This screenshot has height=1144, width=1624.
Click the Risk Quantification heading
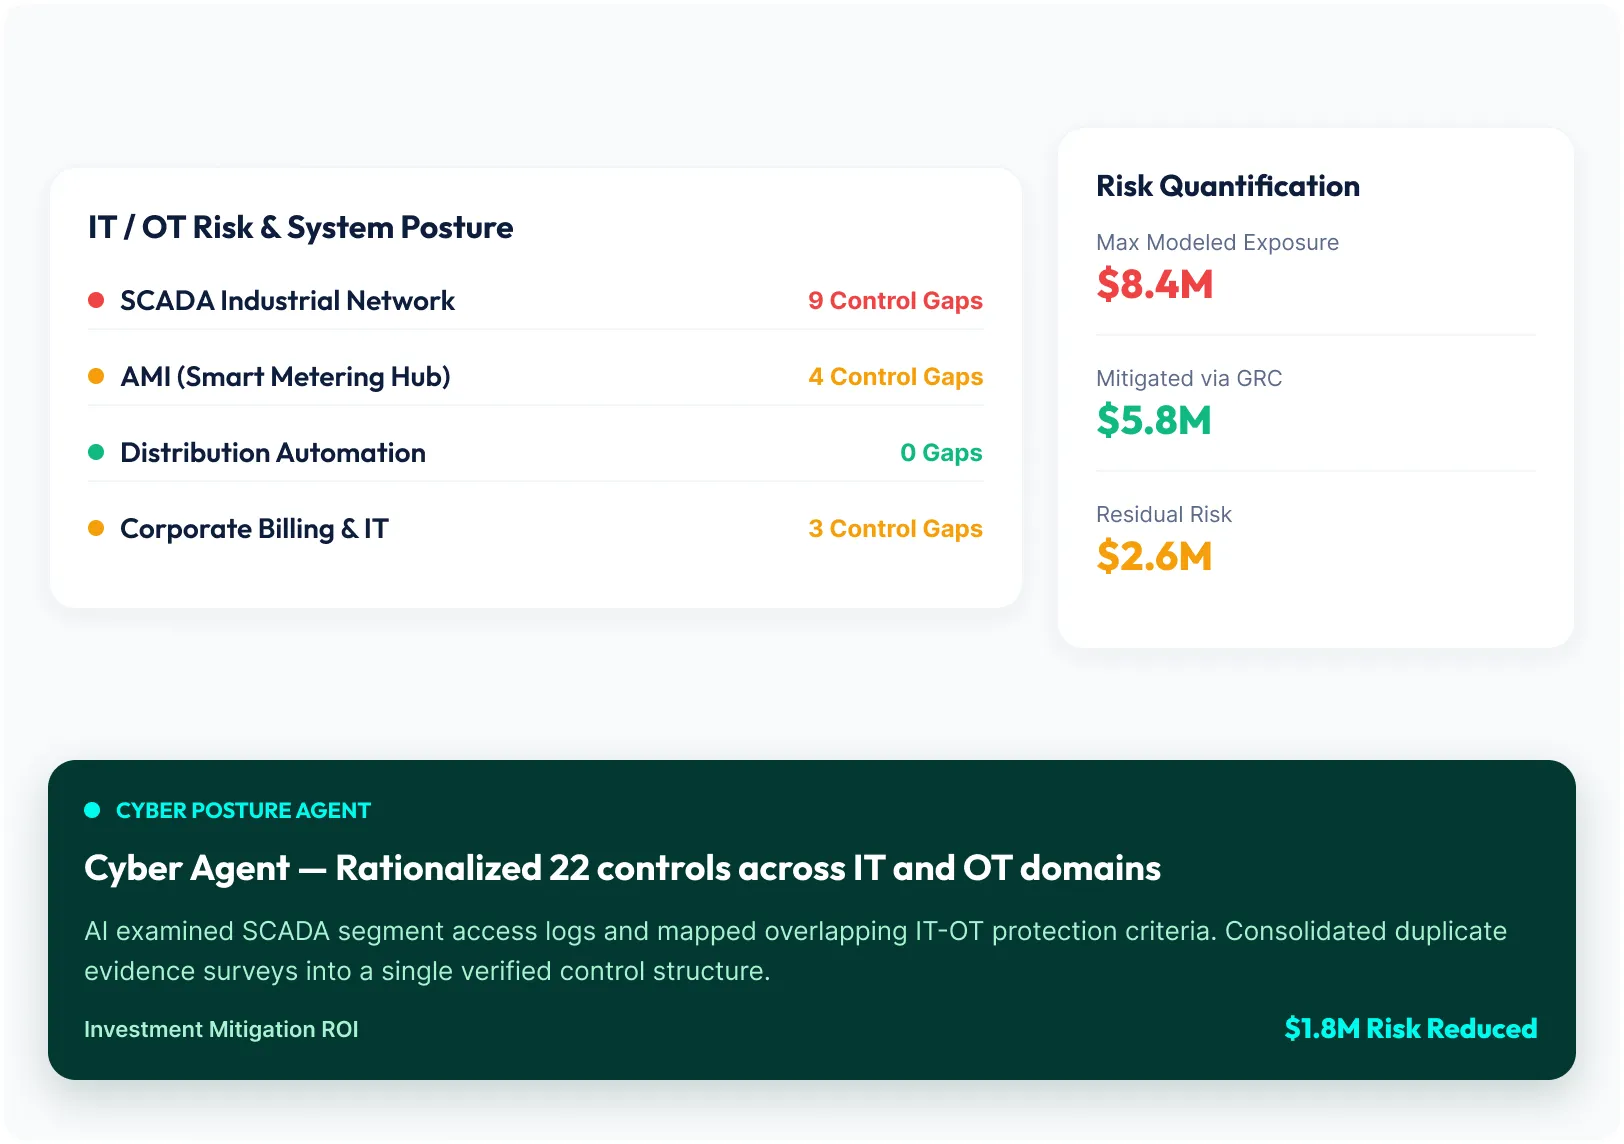point(1228,186)
